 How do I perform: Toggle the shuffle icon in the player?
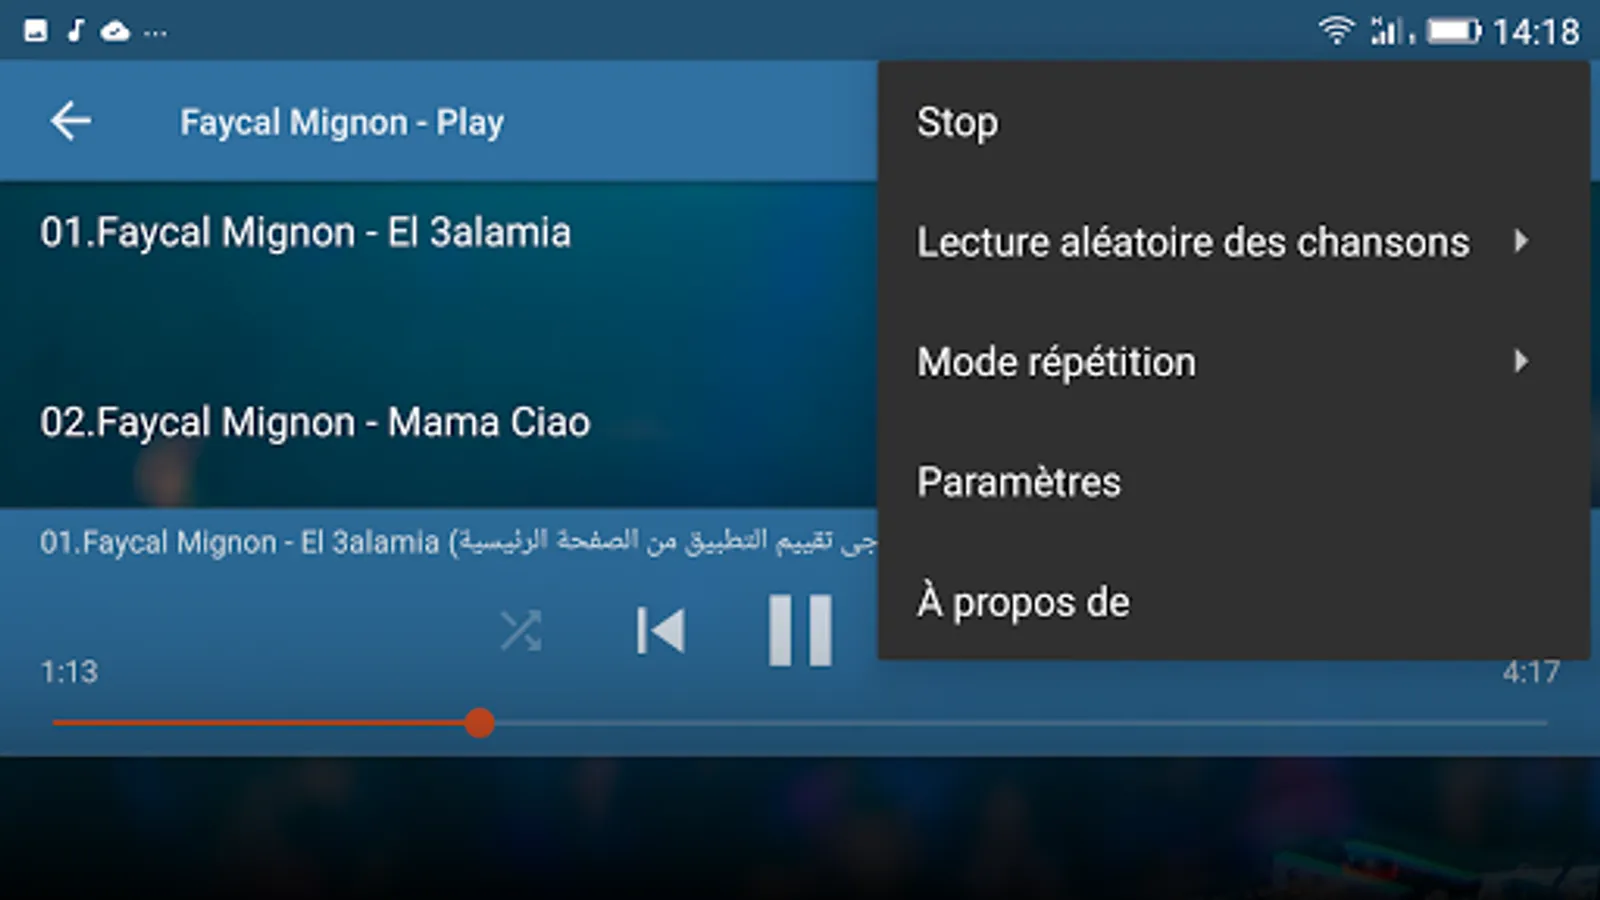tap(521, 630)
